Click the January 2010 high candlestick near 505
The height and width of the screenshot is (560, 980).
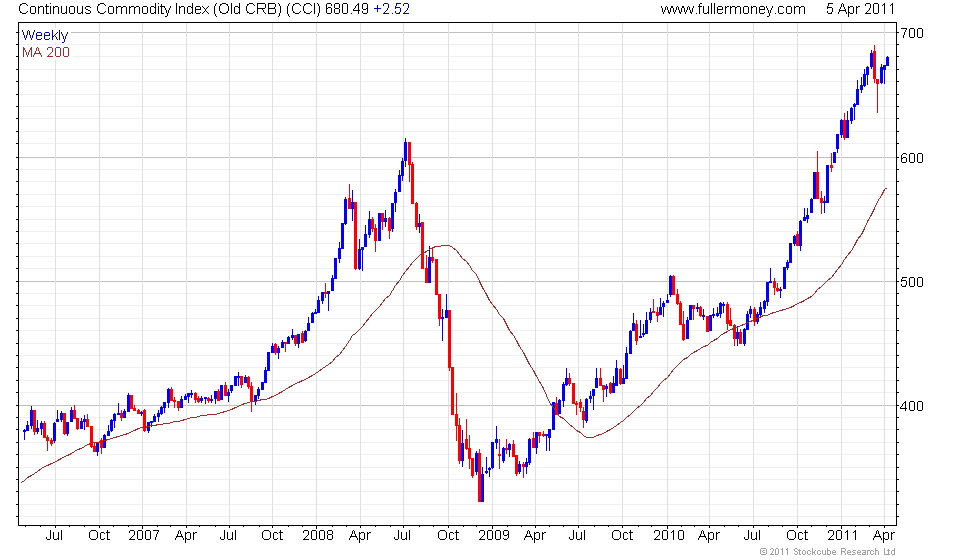(671, 286)
